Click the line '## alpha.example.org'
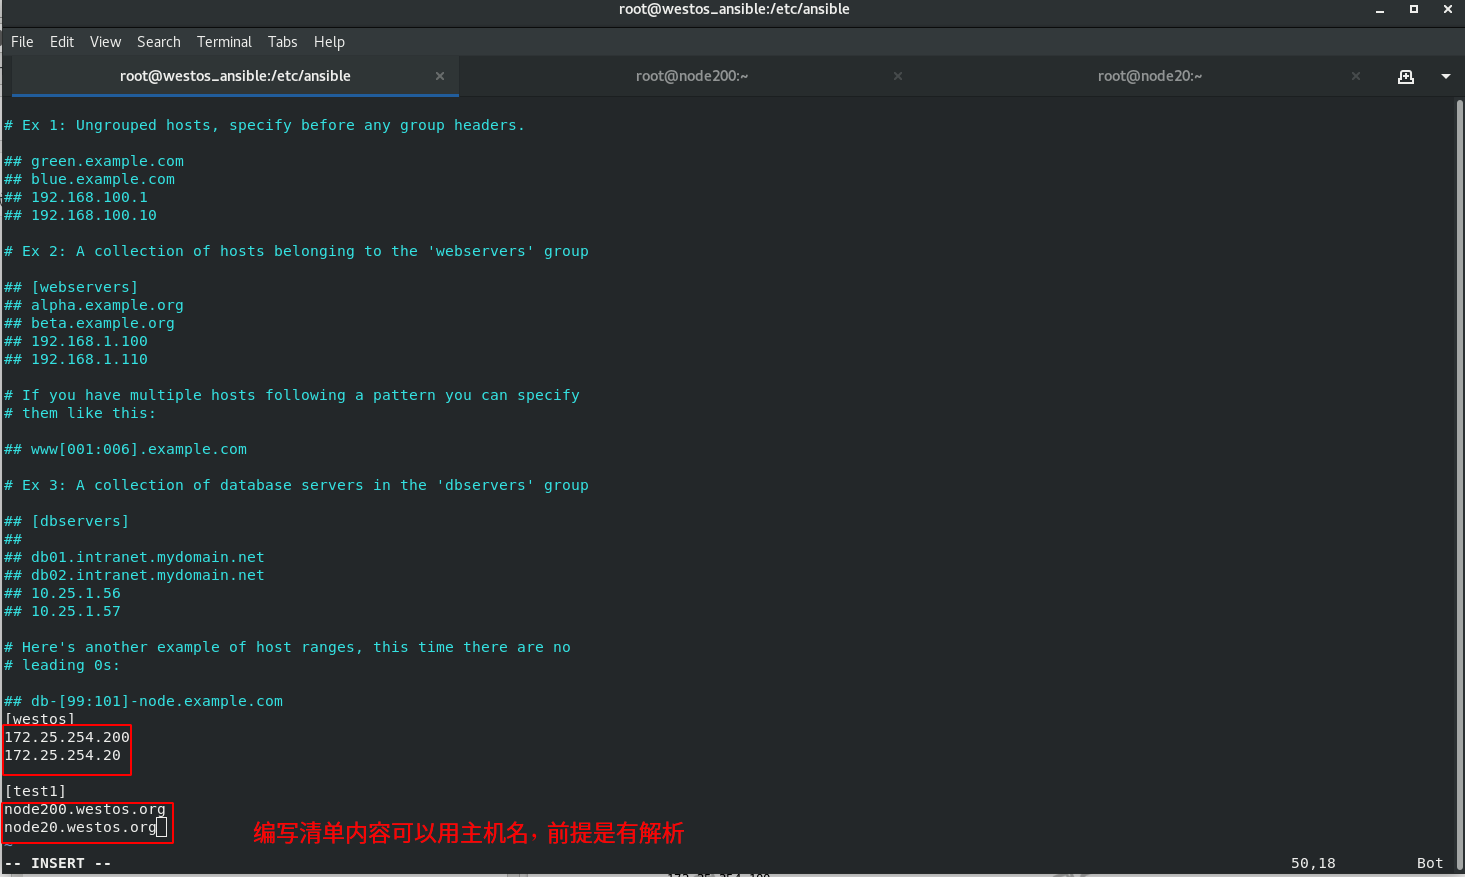Viewport: 1465px width, 877px height. [x=94, y=305]
